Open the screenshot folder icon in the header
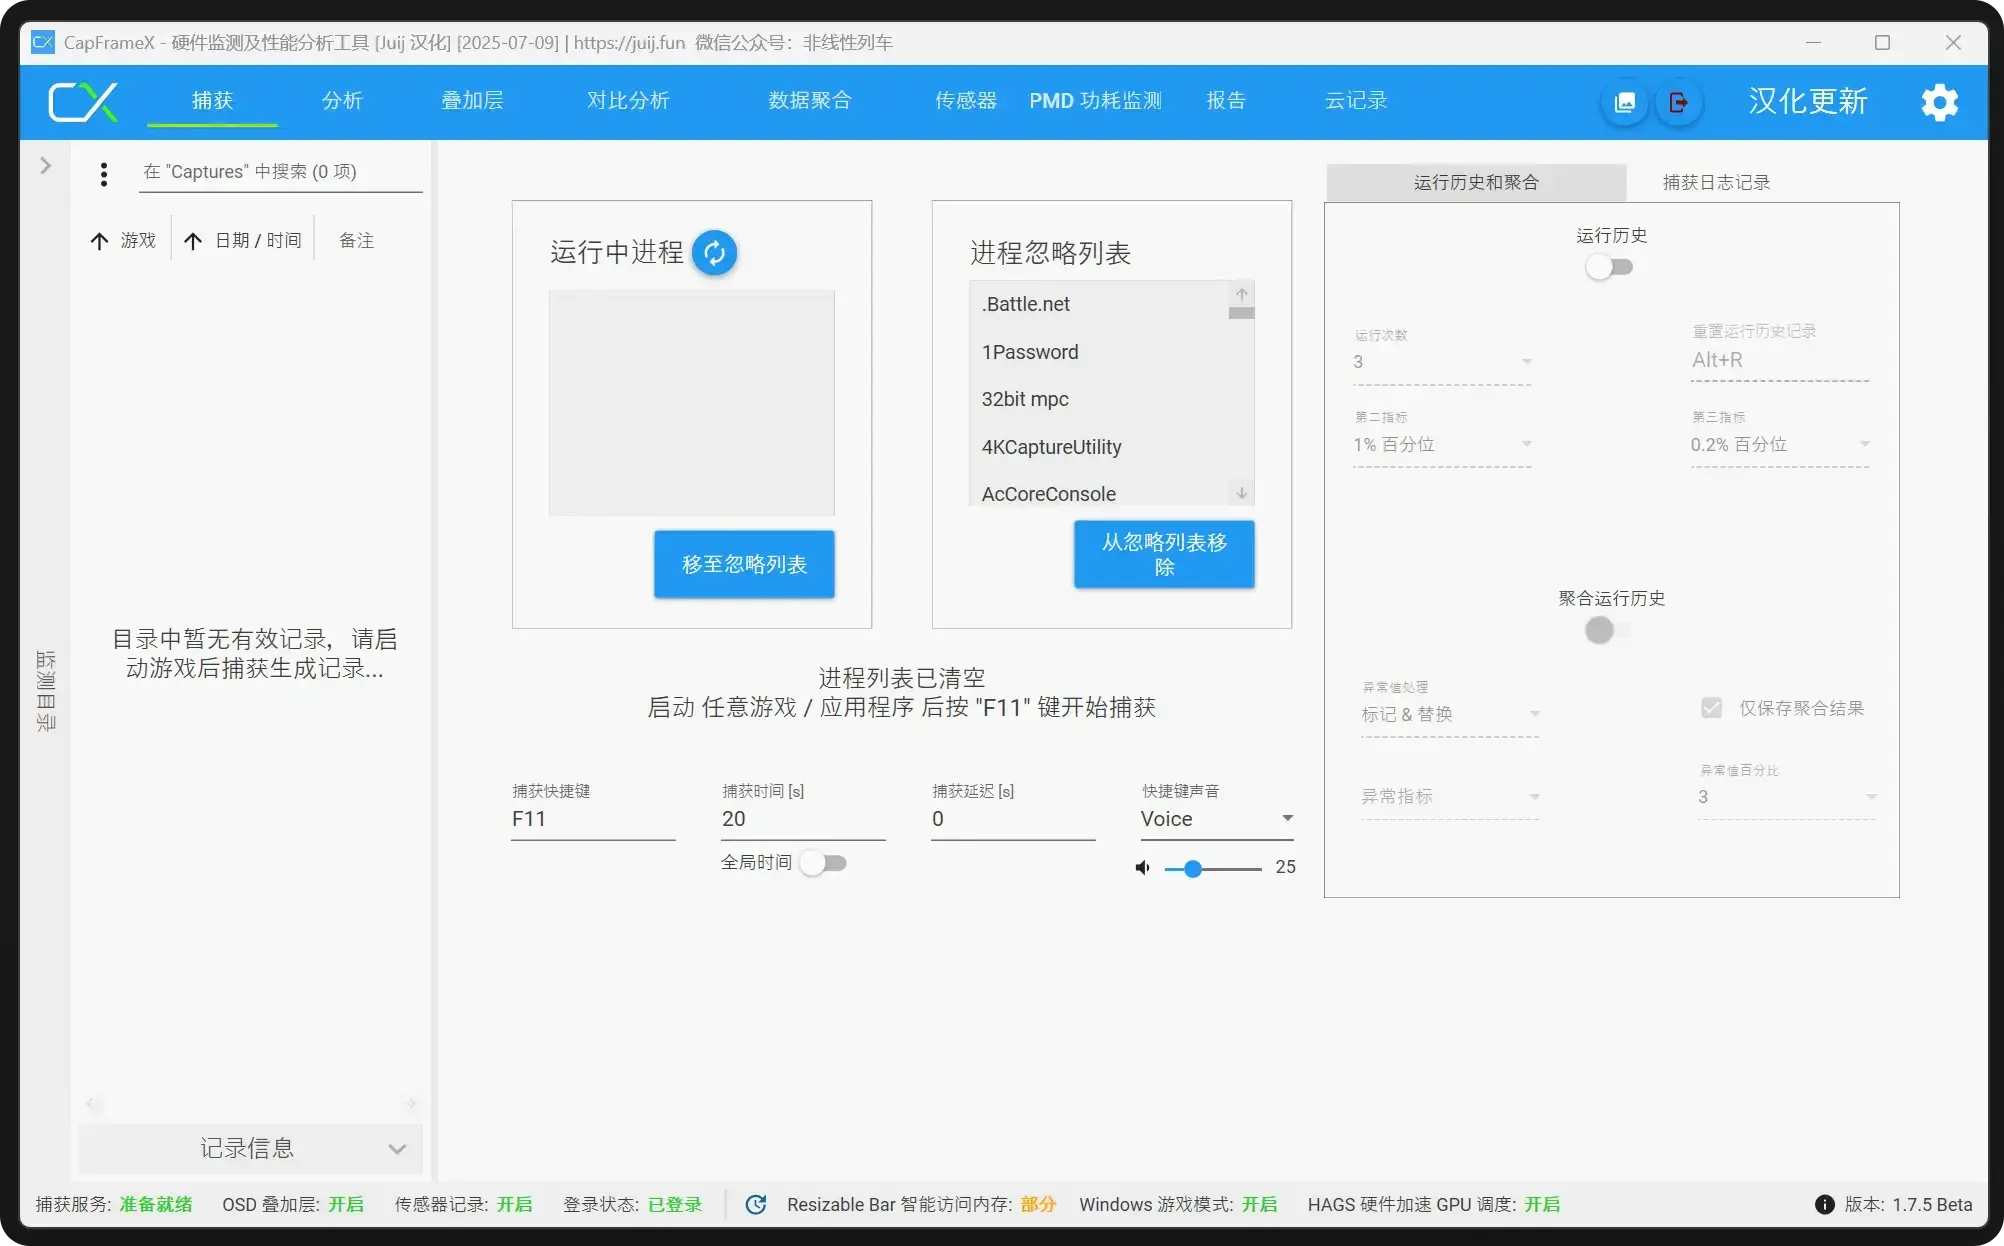Image resolution: width=2004 pixels, height=1246 pixels. point(1625,102)
